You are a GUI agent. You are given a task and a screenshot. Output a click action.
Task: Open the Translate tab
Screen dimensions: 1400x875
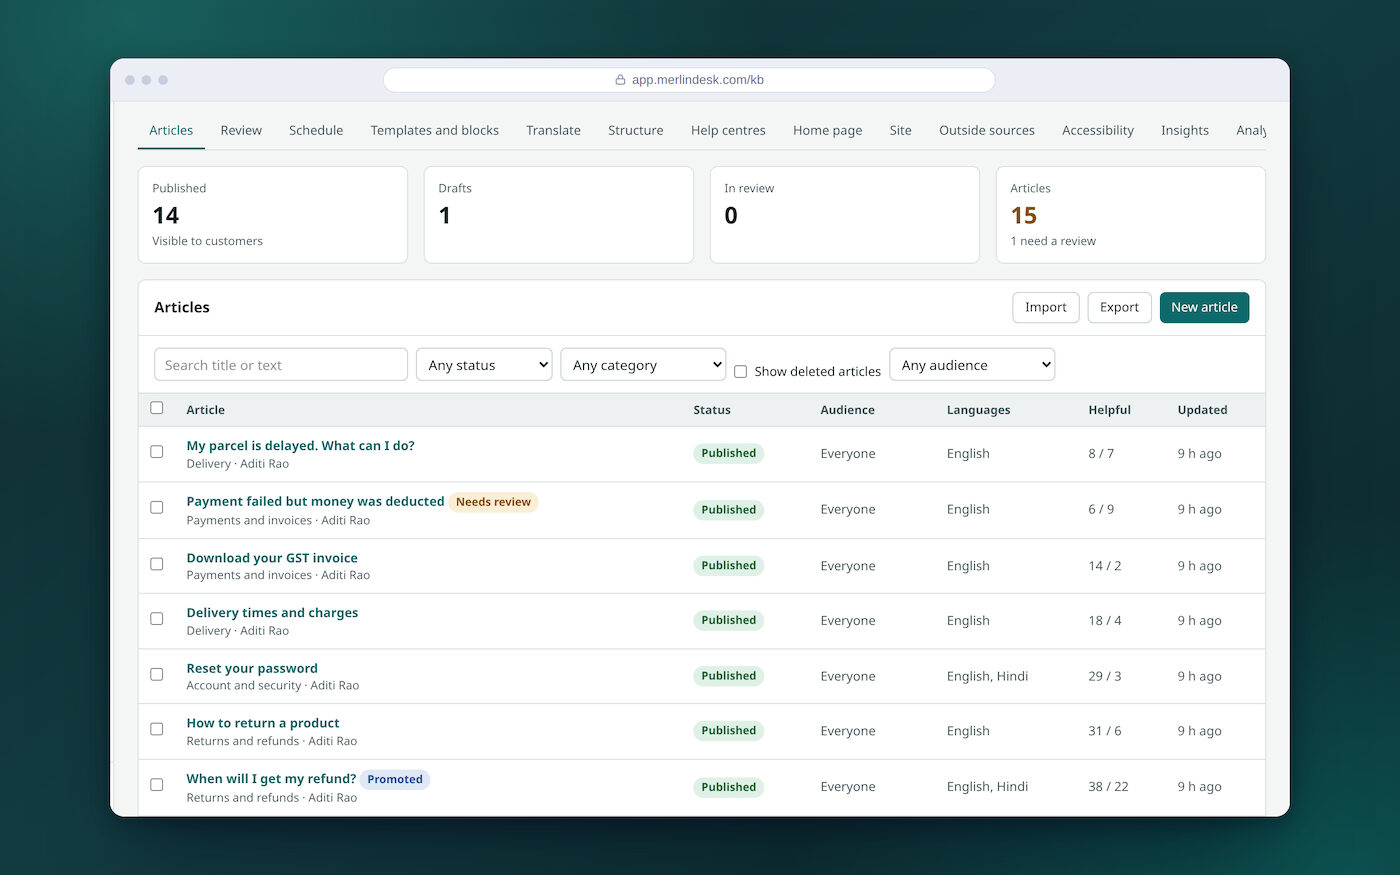554,130
